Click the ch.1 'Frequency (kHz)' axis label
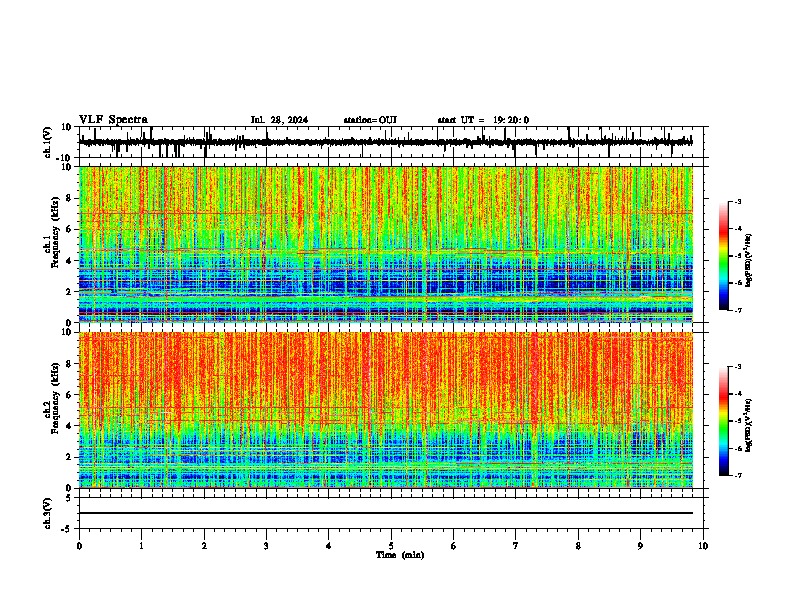The height and width of the screenshot is (612, 792). point(55,232)
